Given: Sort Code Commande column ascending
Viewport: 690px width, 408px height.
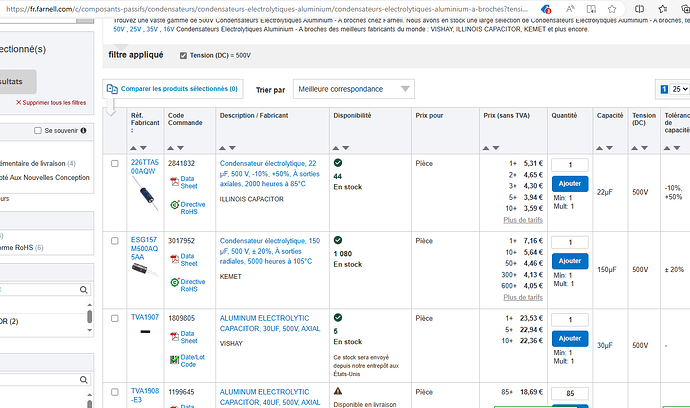Looking at the screenshot, I should [x=170, y=148].
